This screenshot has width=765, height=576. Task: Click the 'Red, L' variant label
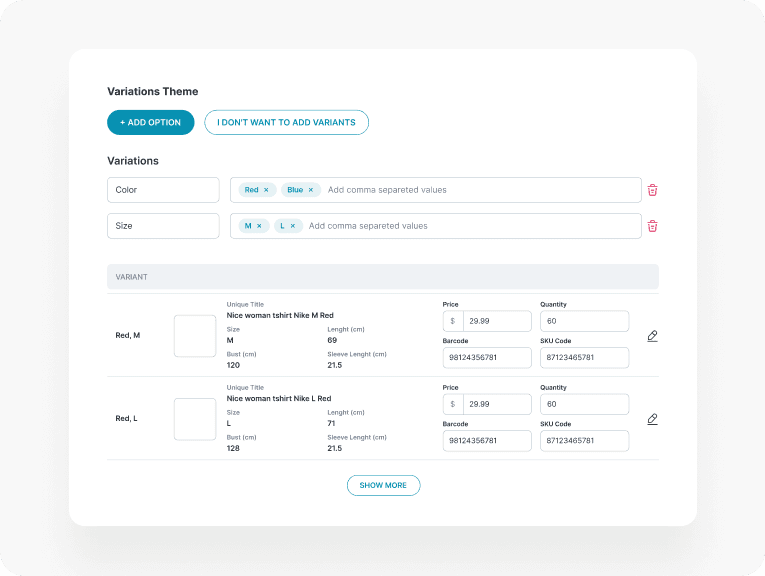coord(126,418)
